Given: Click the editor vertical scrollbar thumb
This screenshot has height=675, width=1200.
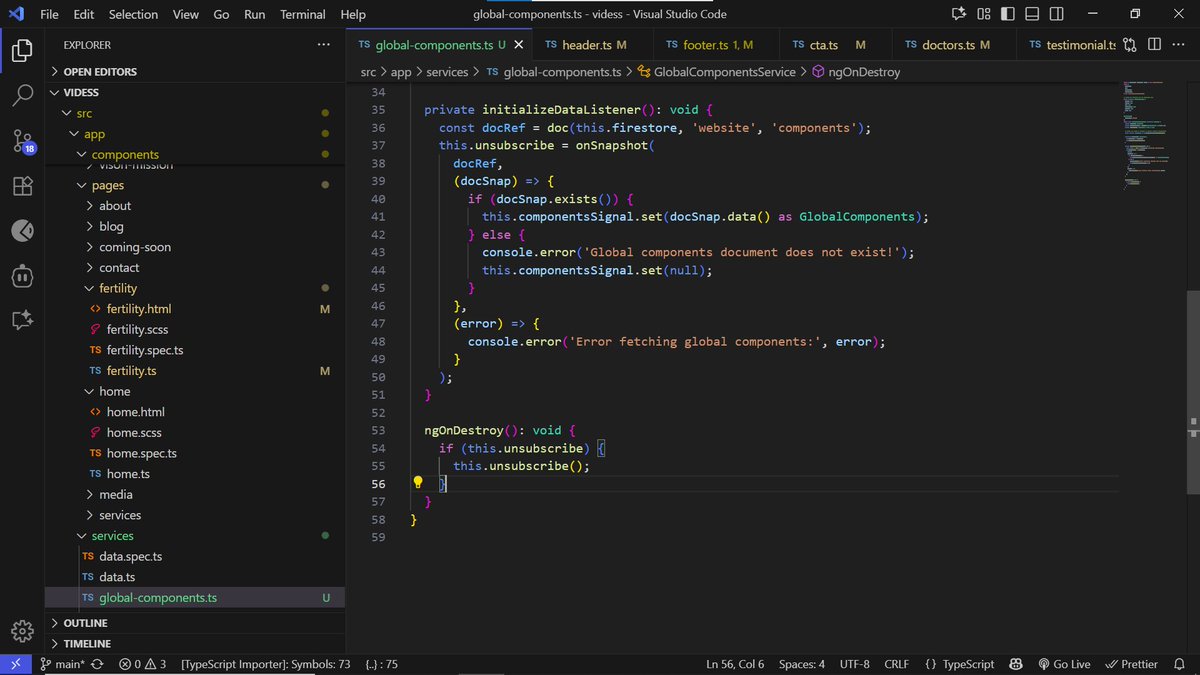Looking at the screenshot, I should (1193, 392).
